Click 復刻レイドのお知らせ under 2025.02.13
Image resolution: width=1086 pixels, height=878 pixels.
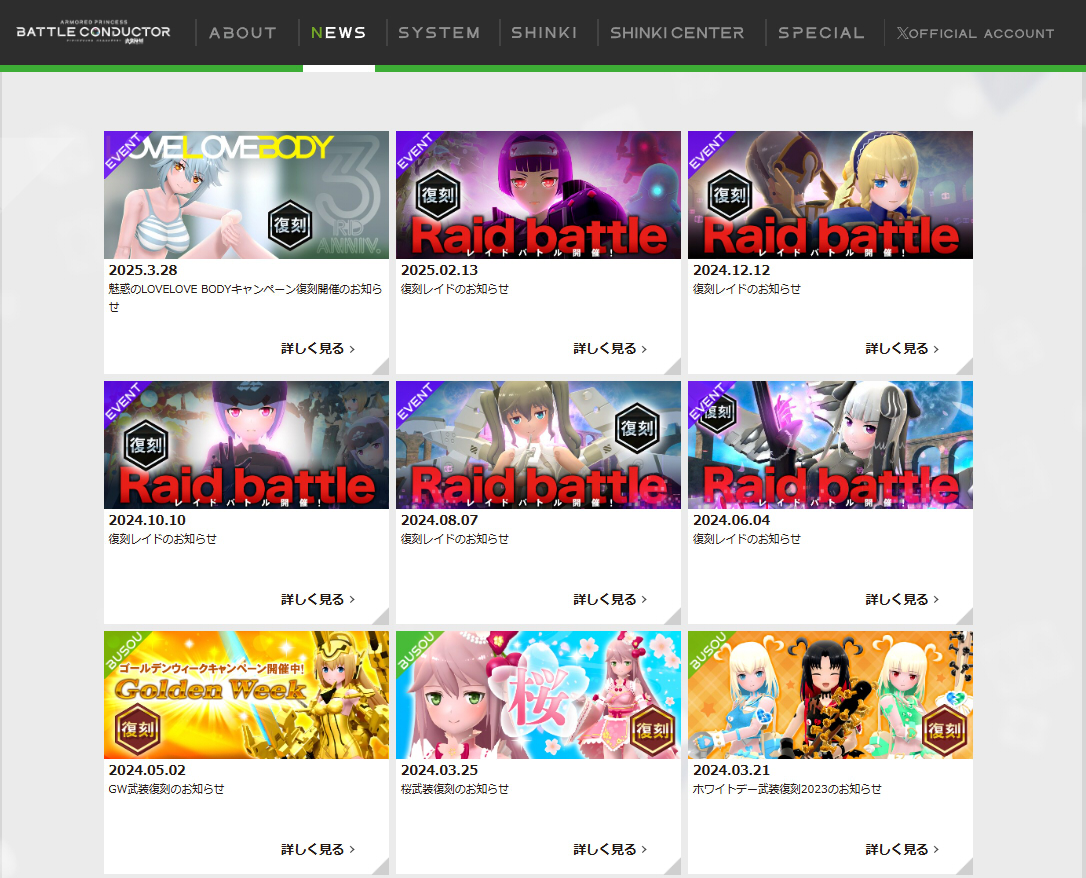point(454,289)
